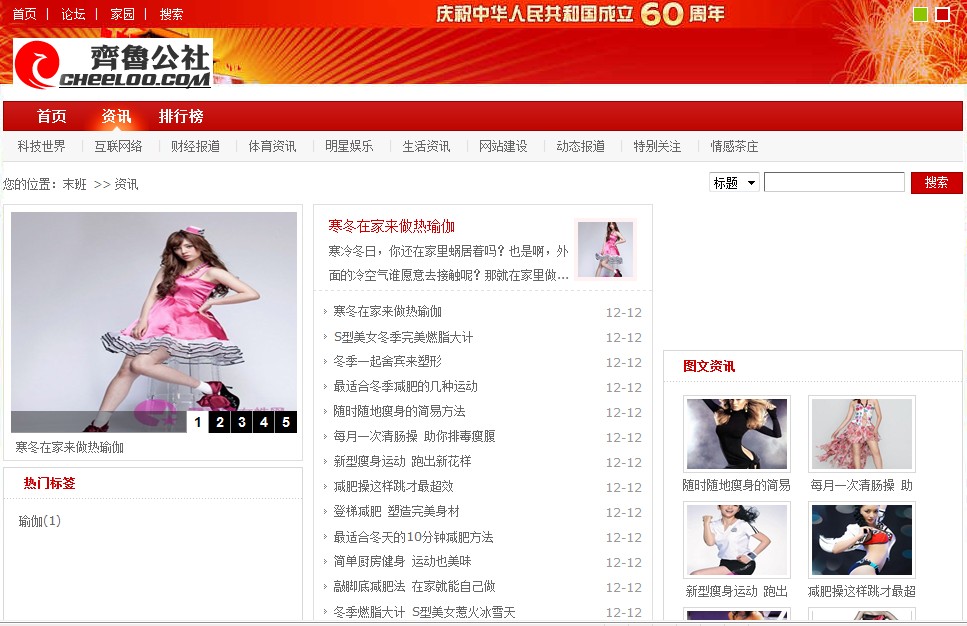Open the 科技世界 category
This screenshot has height=626, width=967.
tap(41, 146)
